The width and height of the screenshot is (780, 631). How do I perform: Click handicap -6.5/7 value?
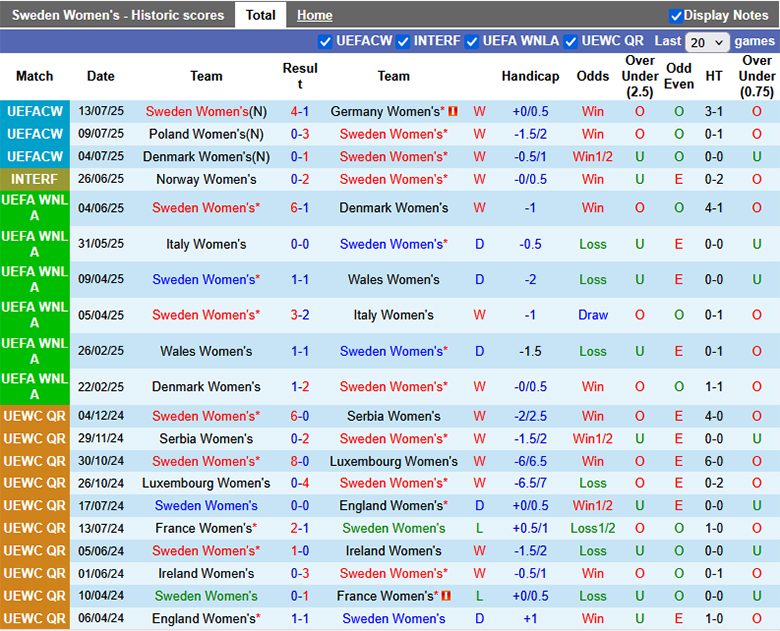[530, 483]
